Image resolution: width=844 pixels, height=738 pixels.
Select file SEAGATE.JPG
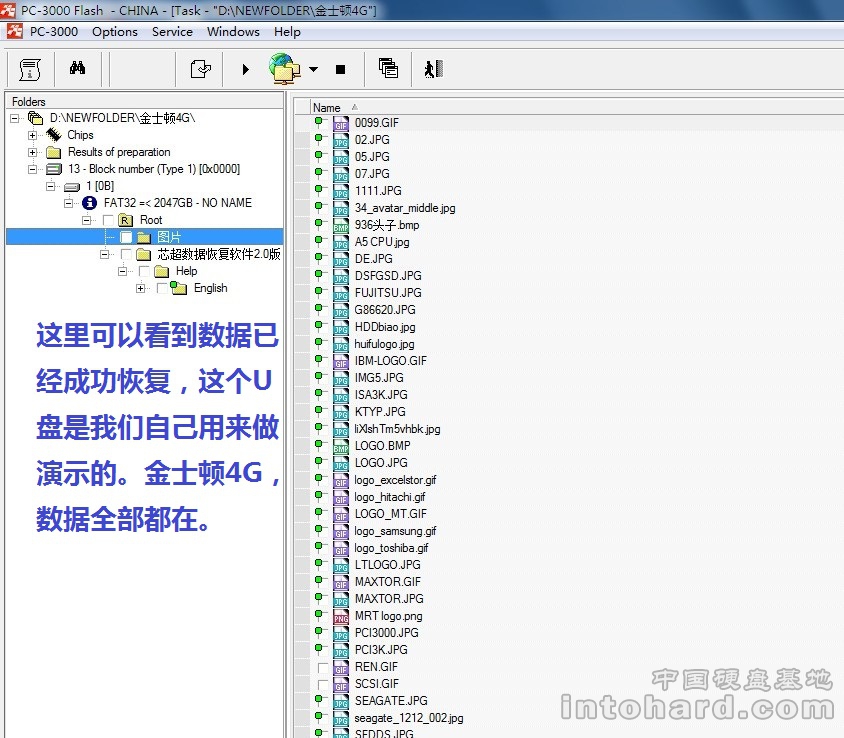pyautogui.click(x=391, y=701)
